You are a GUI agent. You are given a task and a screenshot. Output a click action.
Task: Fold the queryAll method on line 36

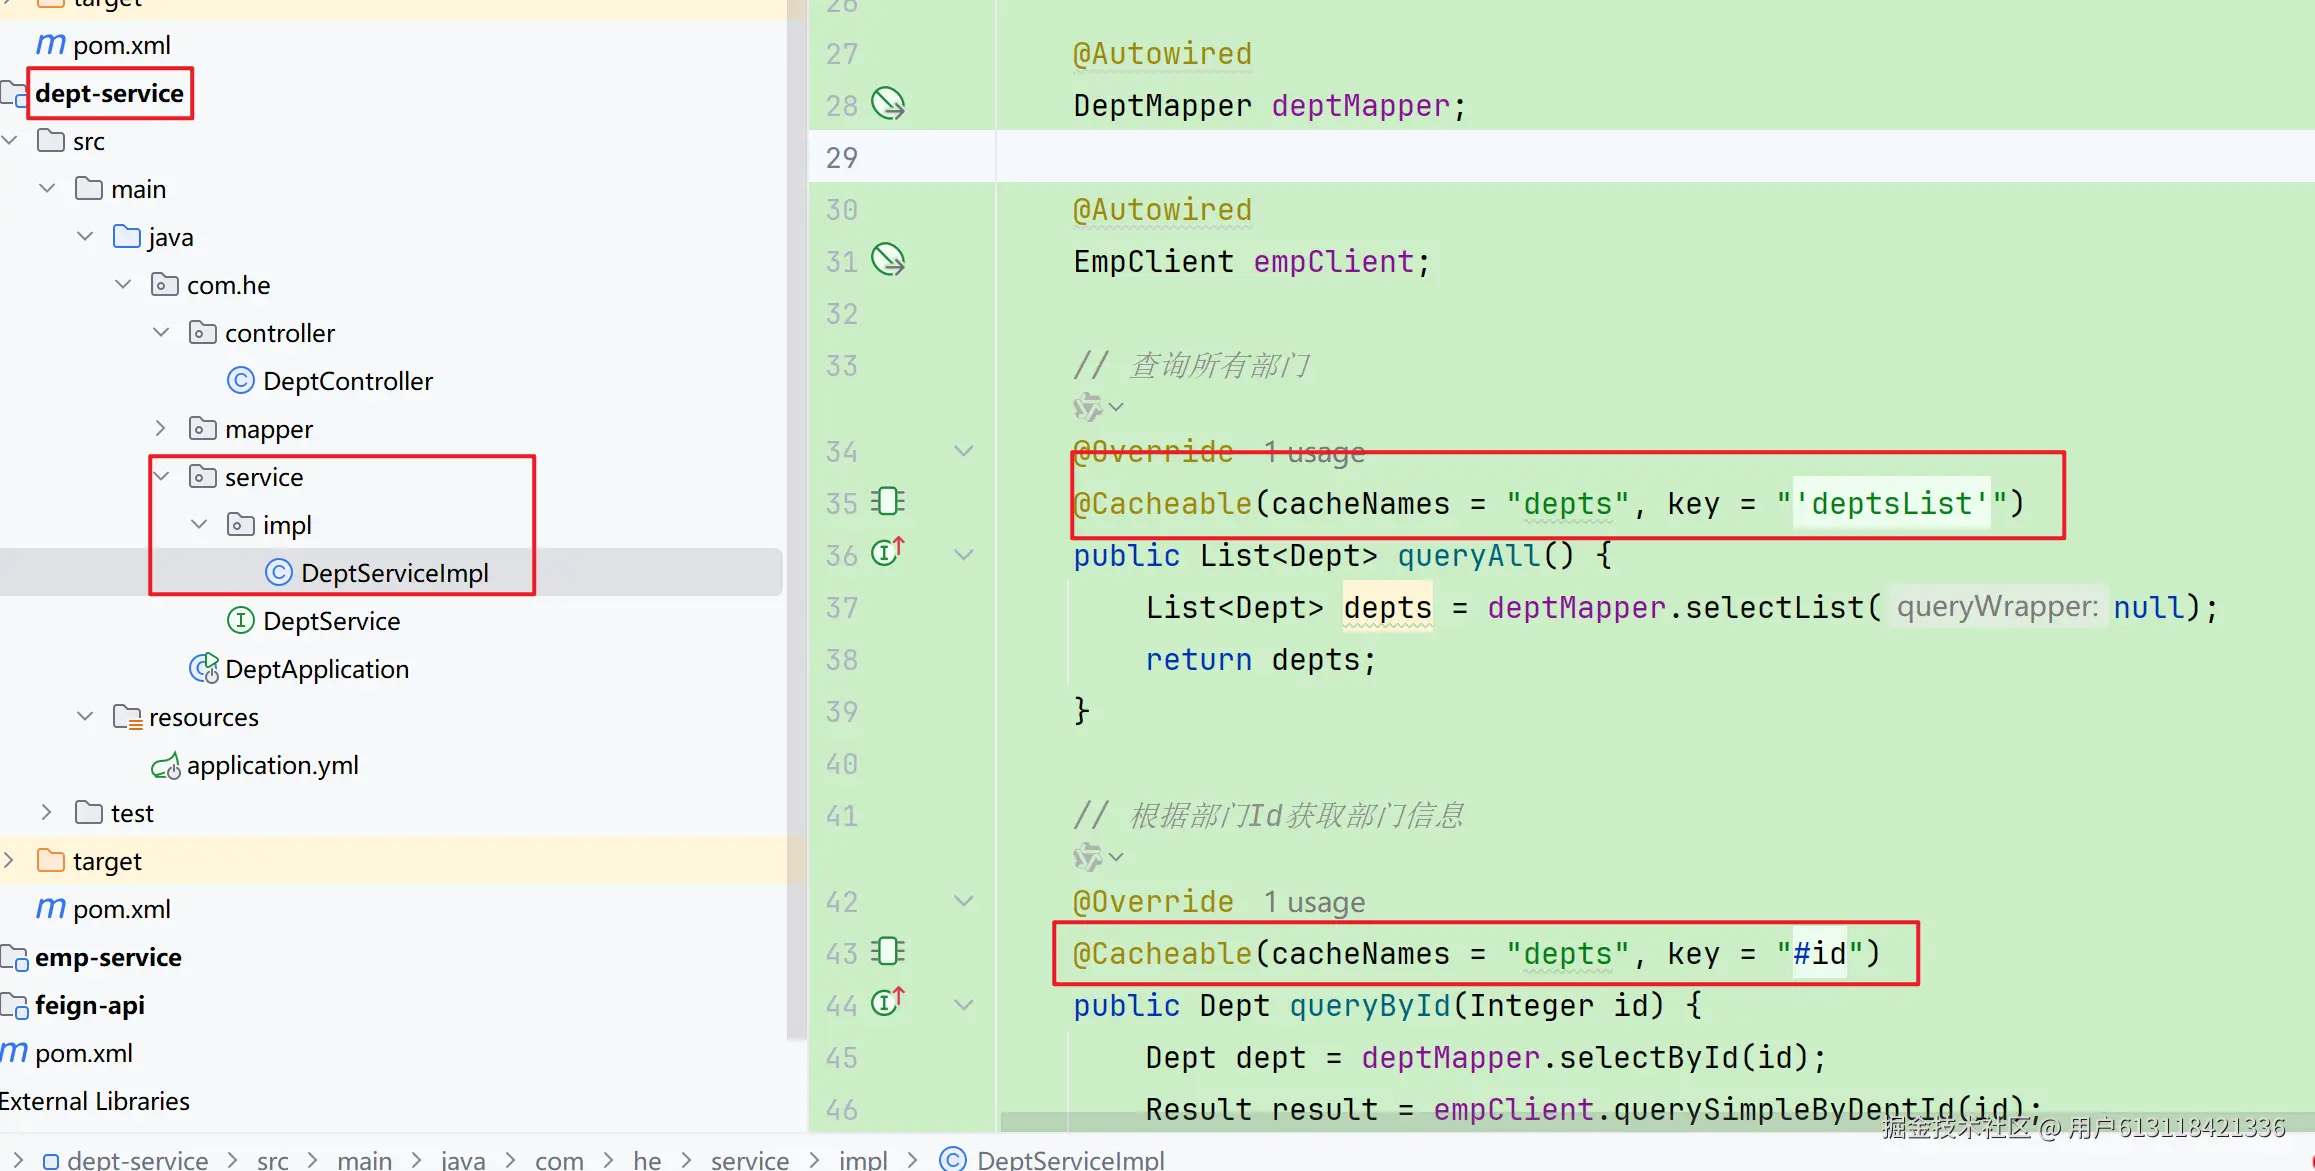pos(964,555)
